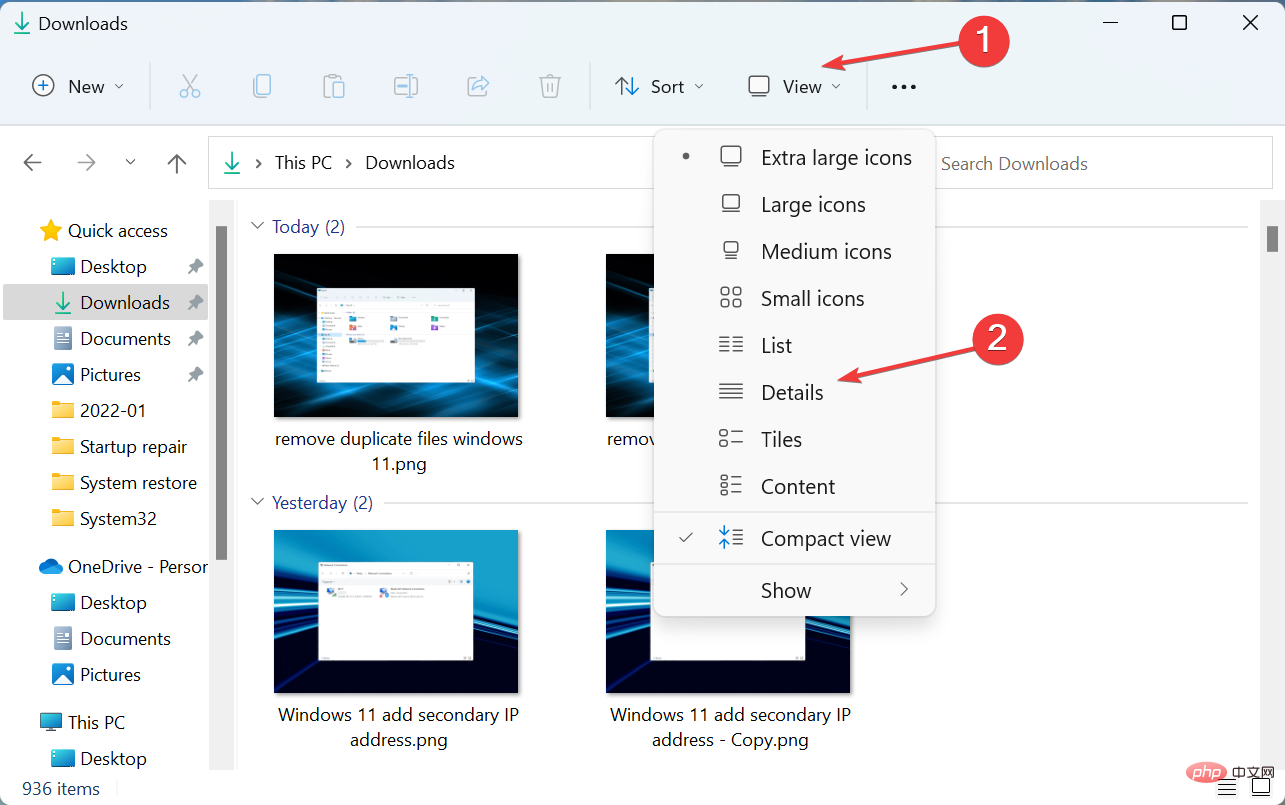The image size is (1285, 805).
Task: Expand the Show submenu
Action: 794,591
